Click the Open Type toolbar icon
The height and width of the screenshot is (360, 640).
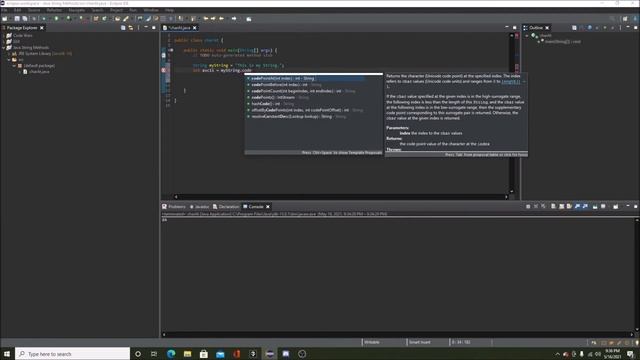(x=118, y=19)
